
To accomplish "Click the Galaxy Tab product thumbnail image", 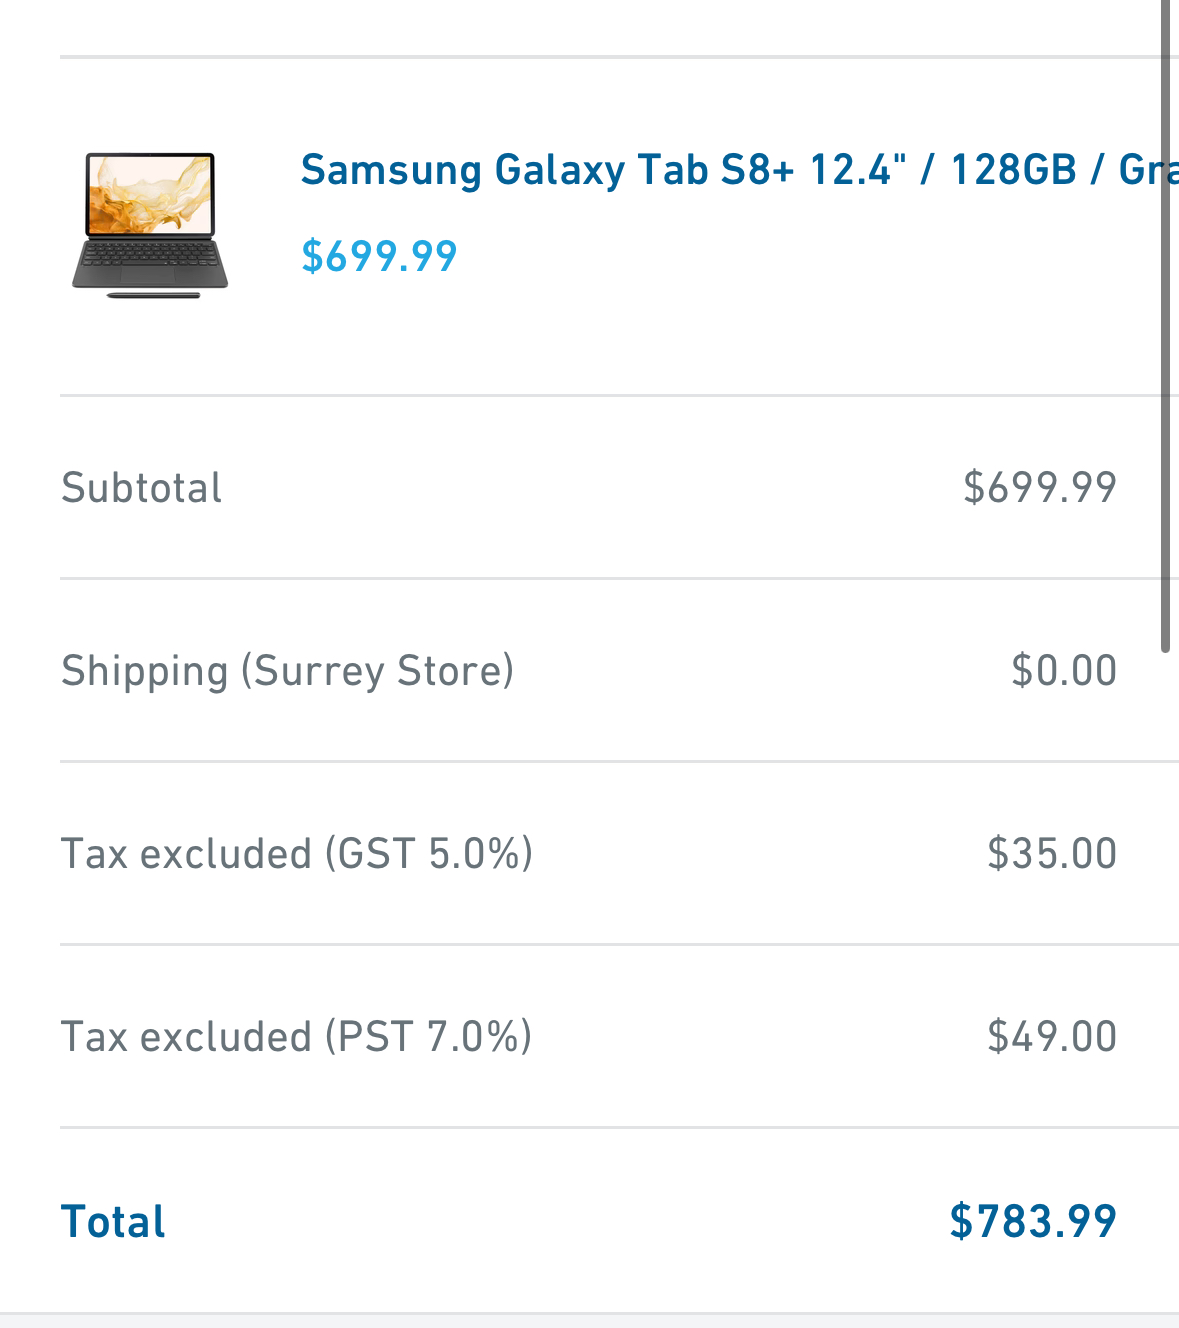I will point(150,225).
